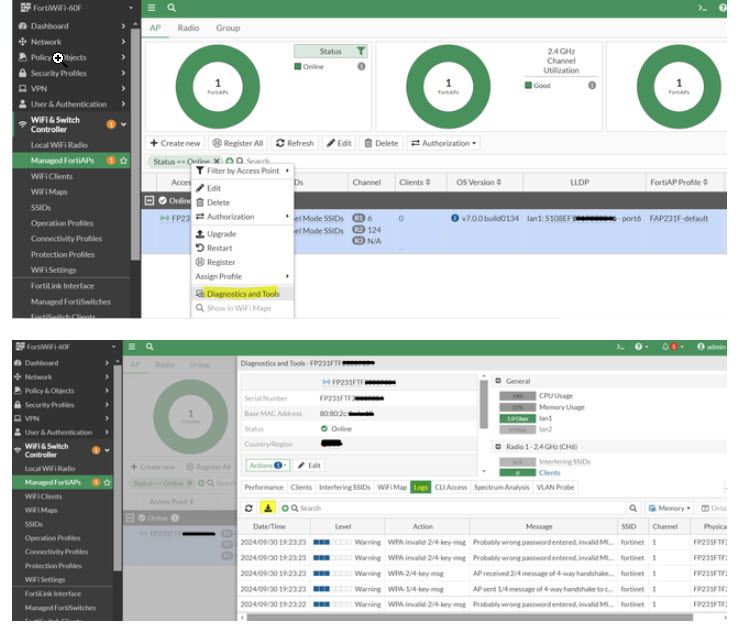746x625 pixels.
Task: Remove the Status == Online filter chip
Action: point(217,161)
